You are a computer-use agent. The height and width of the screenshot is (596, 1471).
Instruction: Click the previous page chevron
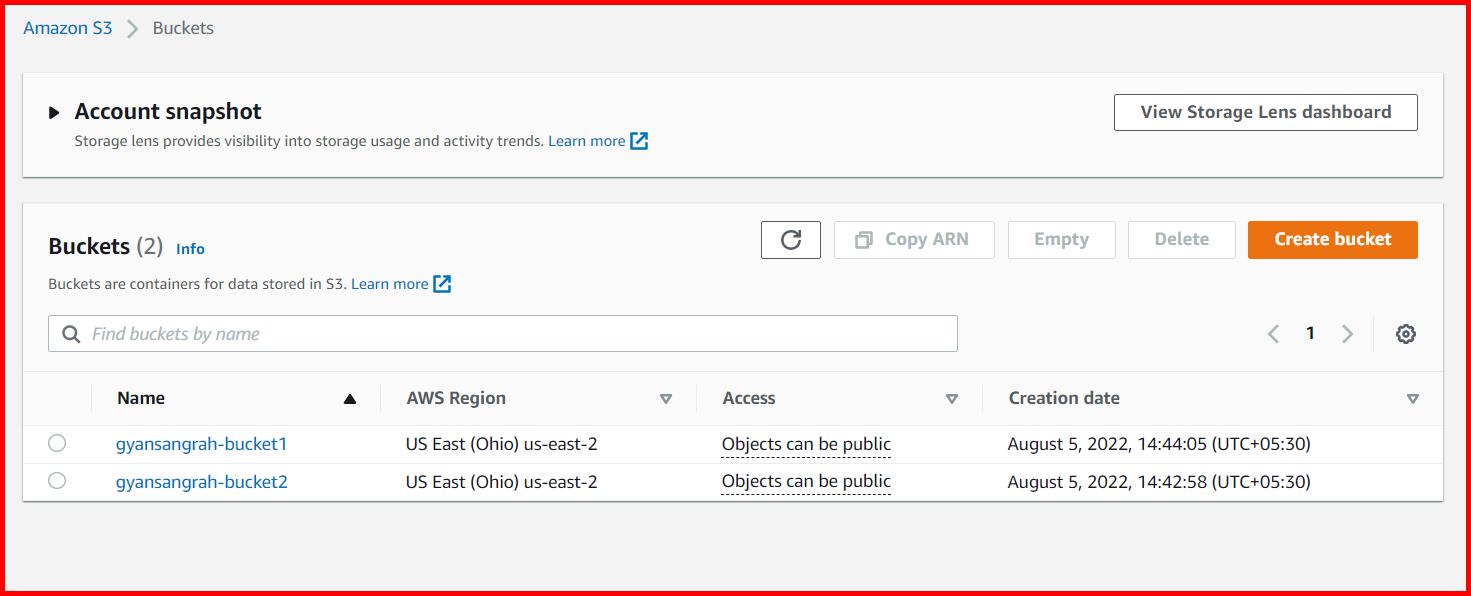click(x=1273, y=333)
